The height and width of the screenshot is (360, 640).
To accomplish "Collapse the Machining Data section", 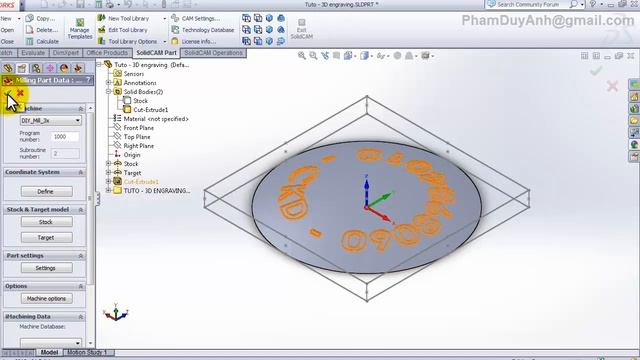I will click(x=80, y=317).
